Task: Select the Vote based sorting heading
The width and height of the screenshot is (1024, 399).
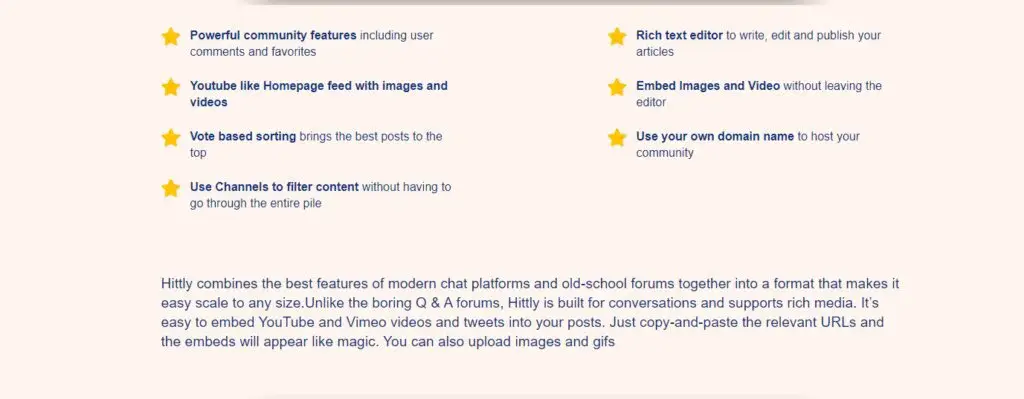Action: tap(243, 136)
